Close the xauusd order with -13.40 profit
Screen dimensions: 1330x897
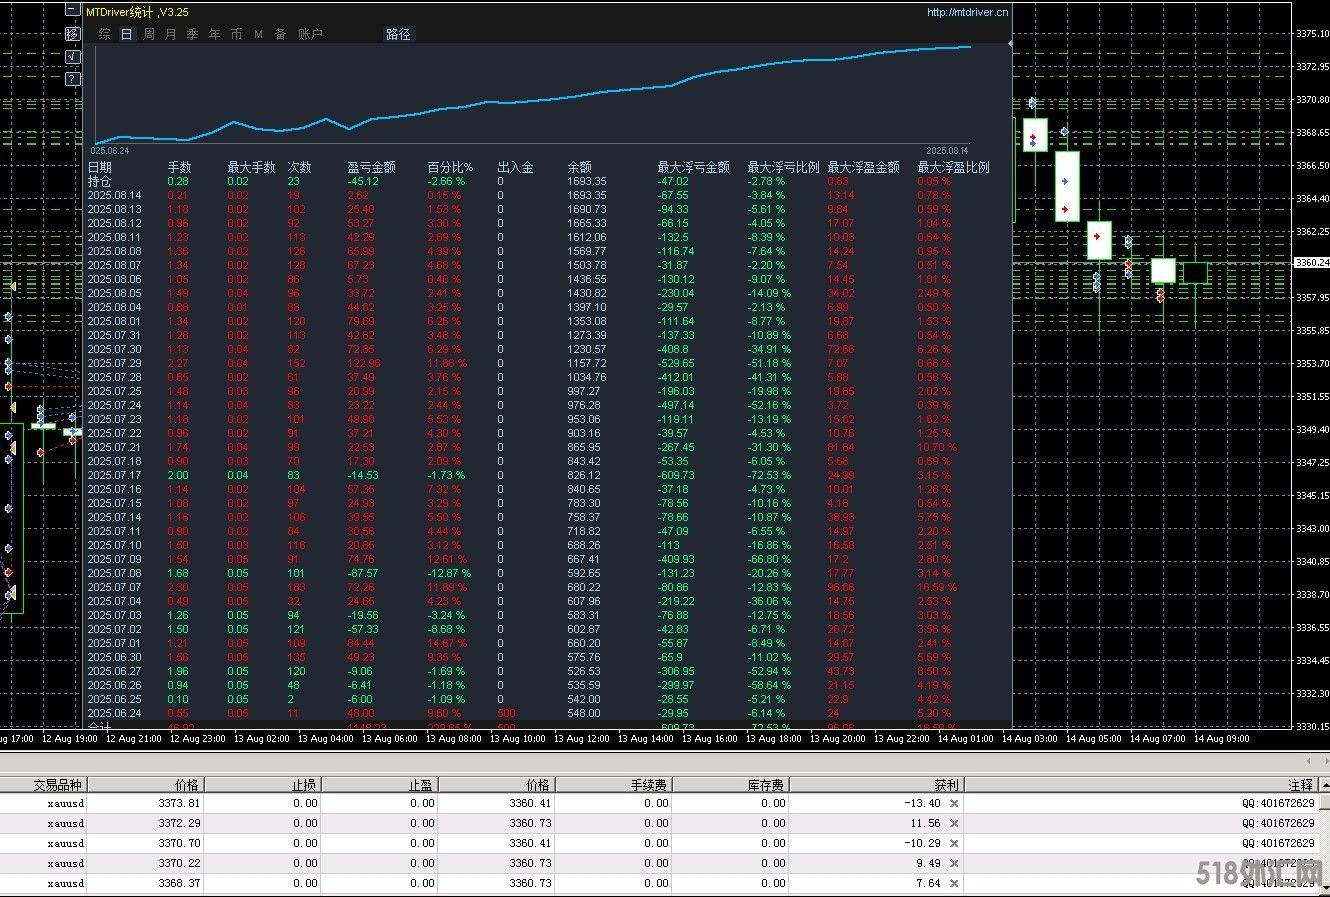coord(954,803)
